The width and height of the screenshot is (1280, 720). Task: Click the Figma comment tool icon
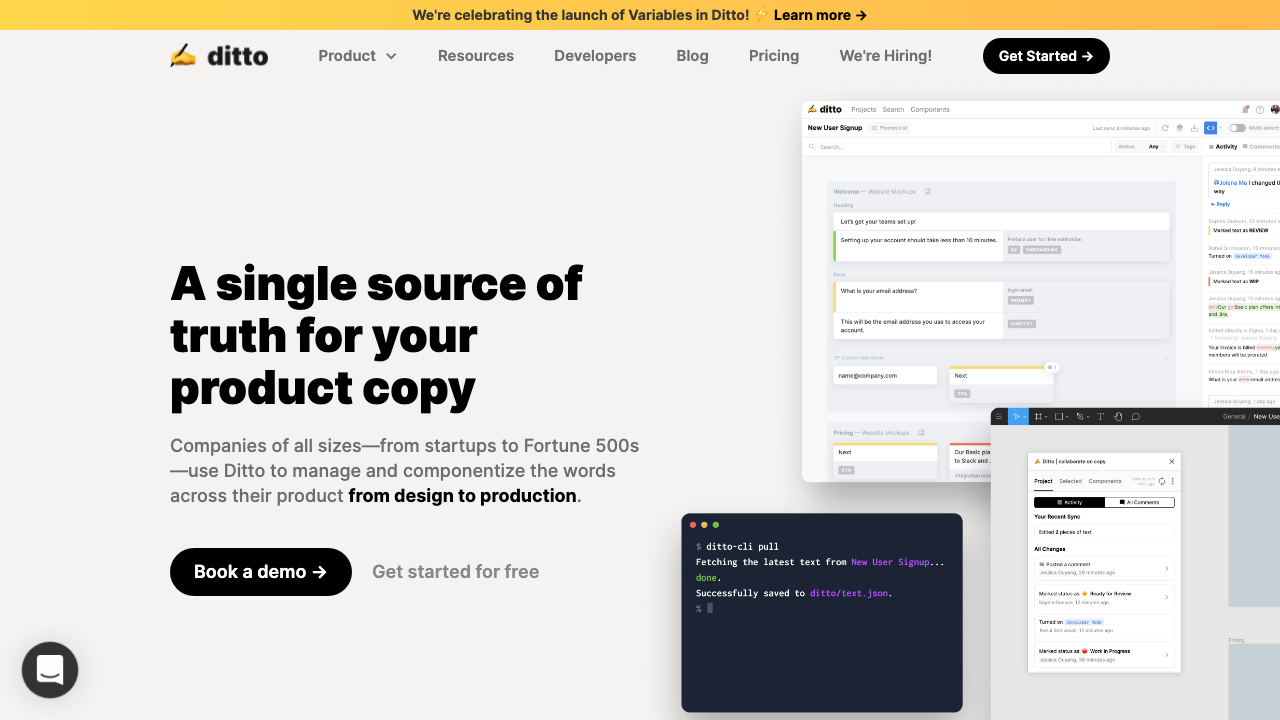[1135, 417]
